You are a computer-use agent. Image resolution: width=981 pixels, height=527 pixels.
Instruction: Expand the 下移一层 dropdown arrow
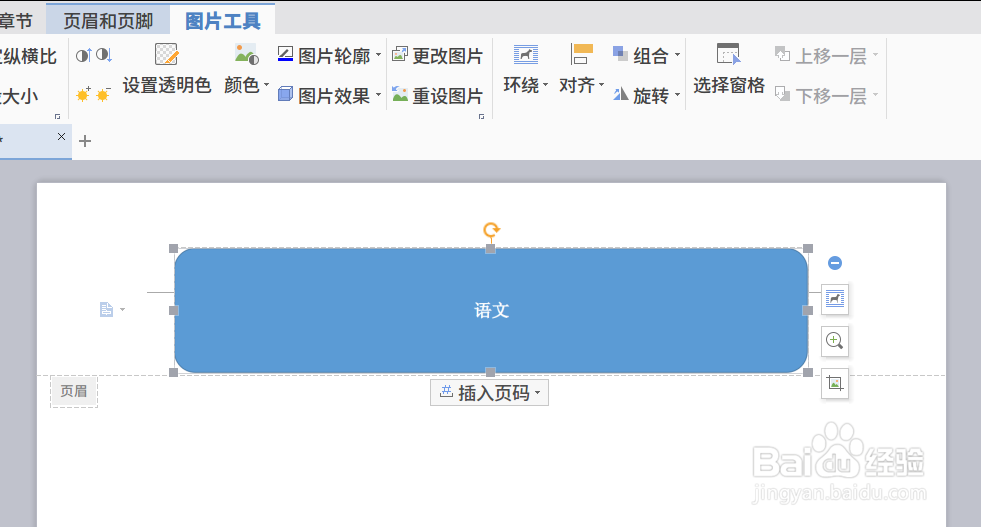875,95
